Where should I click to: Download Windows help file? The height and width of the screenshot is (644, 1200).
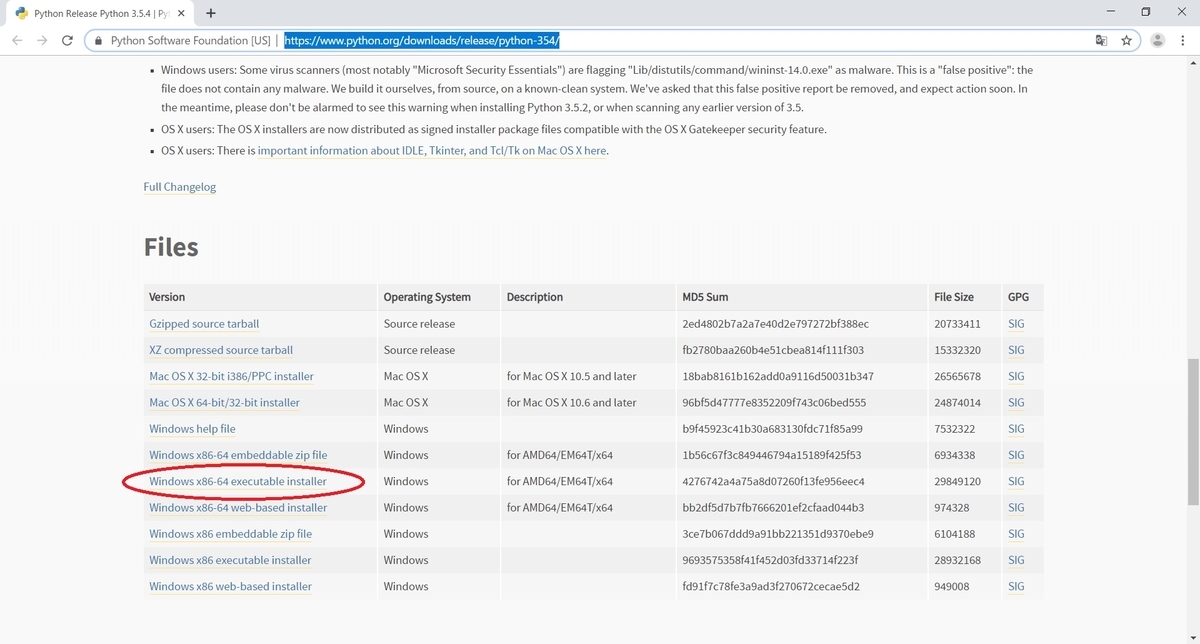[192, 429]
